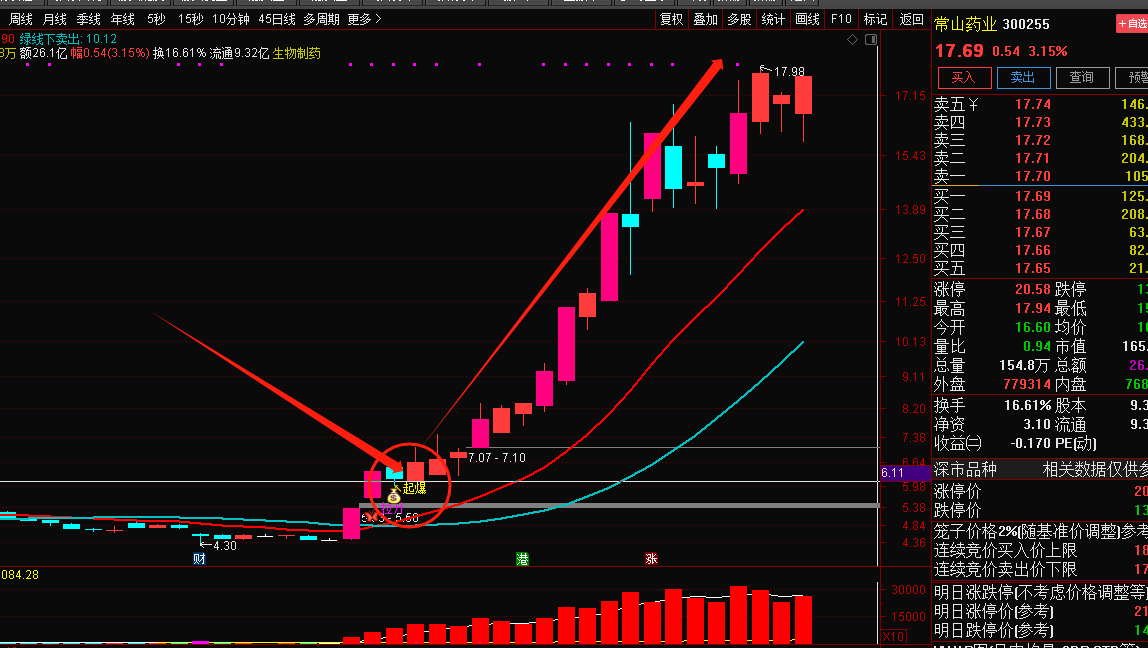Click the stock code 300255
The image size is (1148, 648).
point(1026,24)
